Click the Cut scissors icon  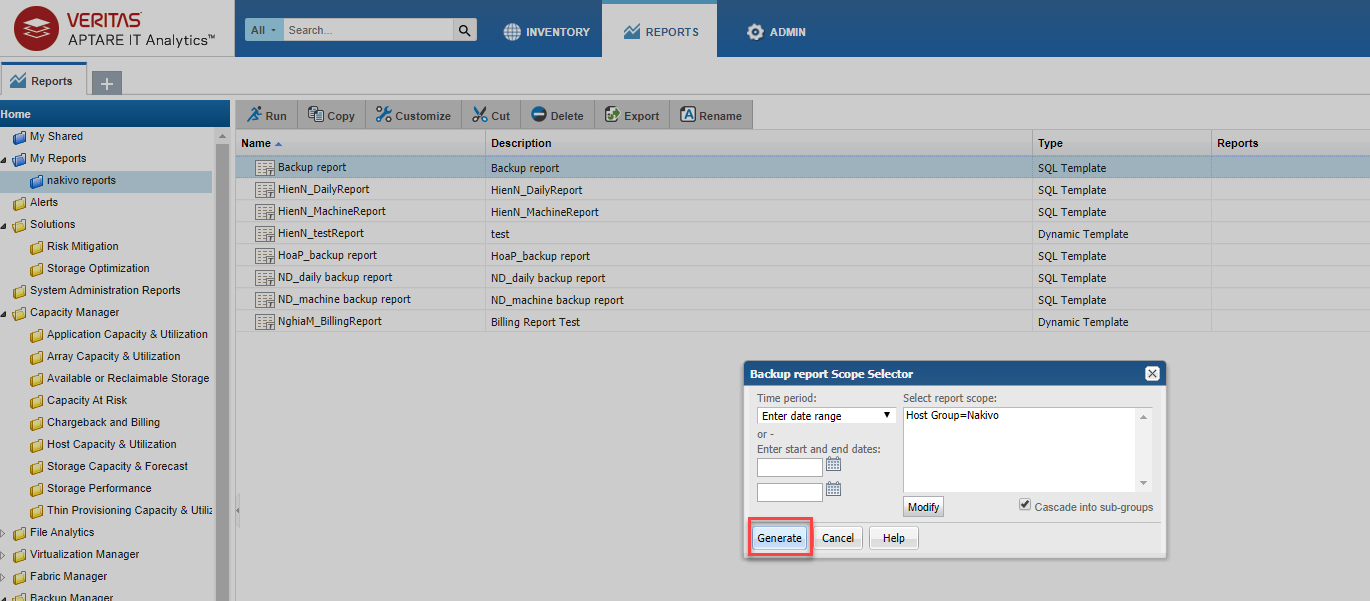click(x=479, y=115)
